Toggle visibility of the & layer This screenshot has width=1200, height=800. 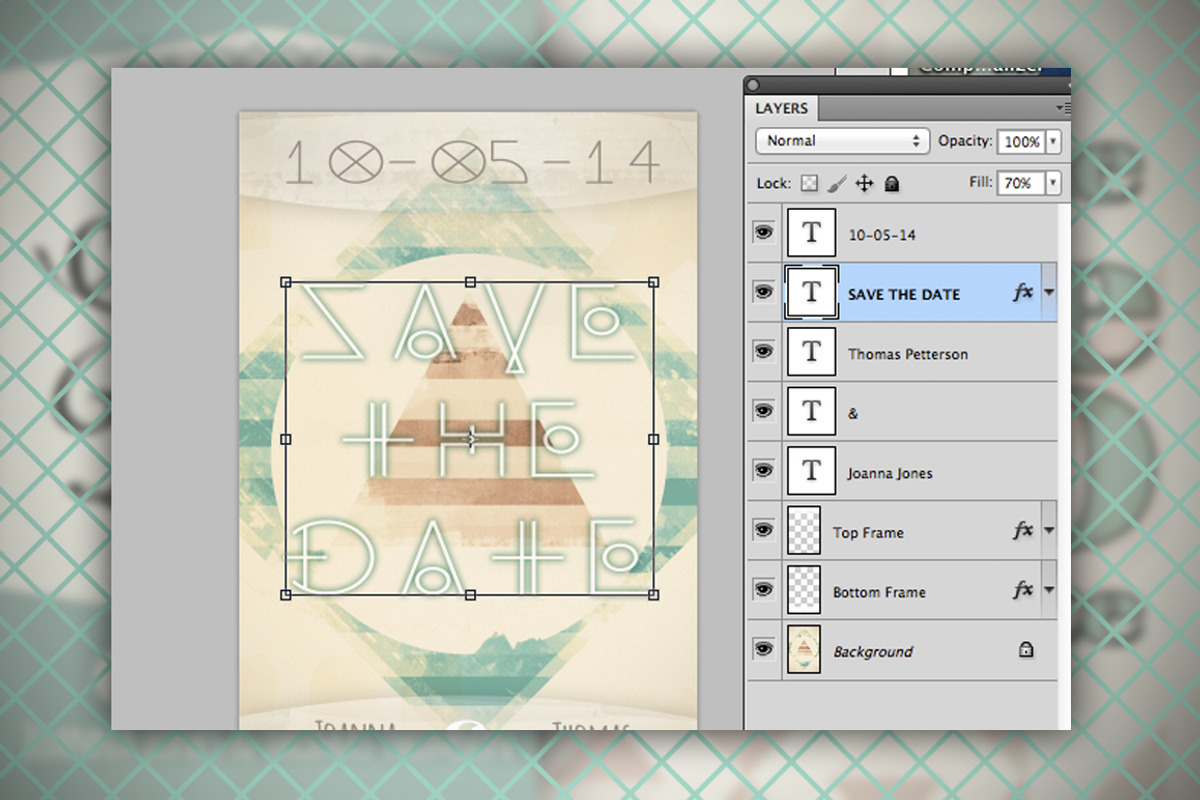[x=764, y=411]
